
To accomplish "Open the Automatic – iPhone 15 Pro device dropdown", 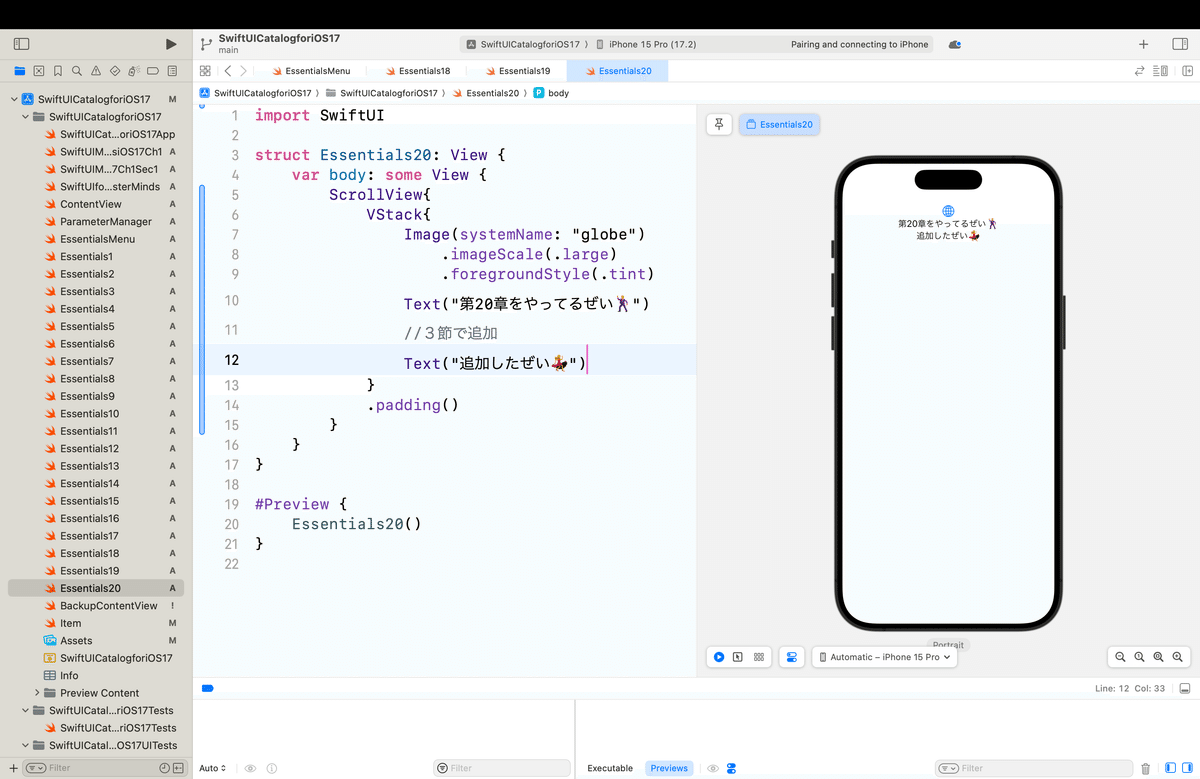I will 885,657.
